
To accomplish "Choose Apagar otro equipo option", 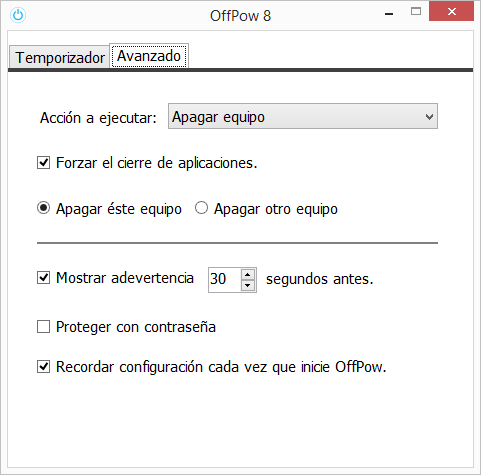I will [x=201, y=208].
